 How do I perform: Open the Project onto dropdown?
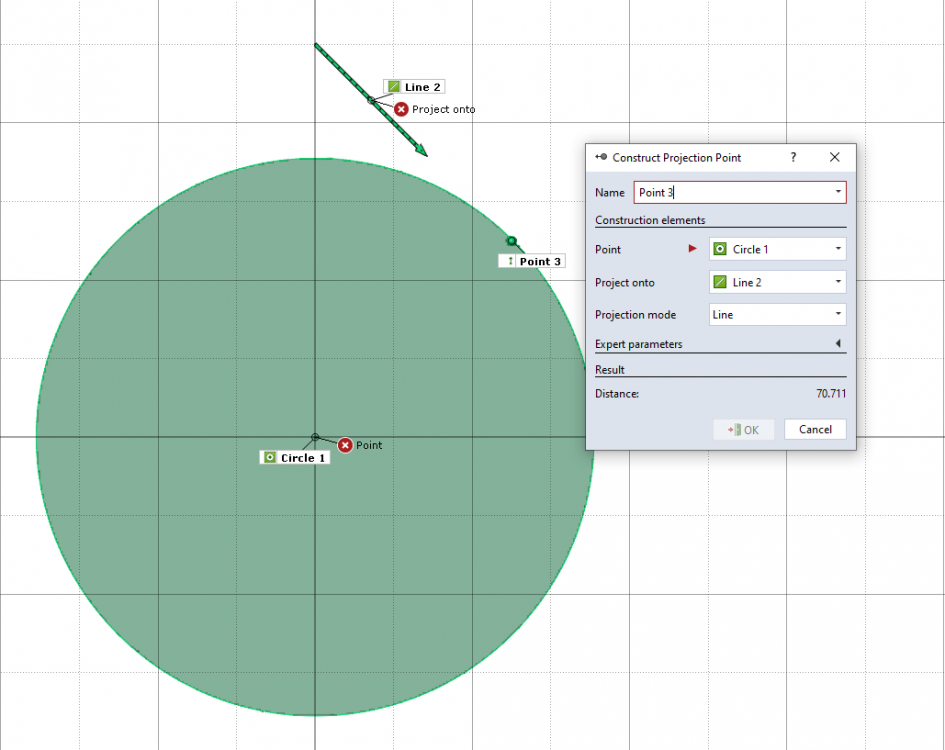coord(838,282)
